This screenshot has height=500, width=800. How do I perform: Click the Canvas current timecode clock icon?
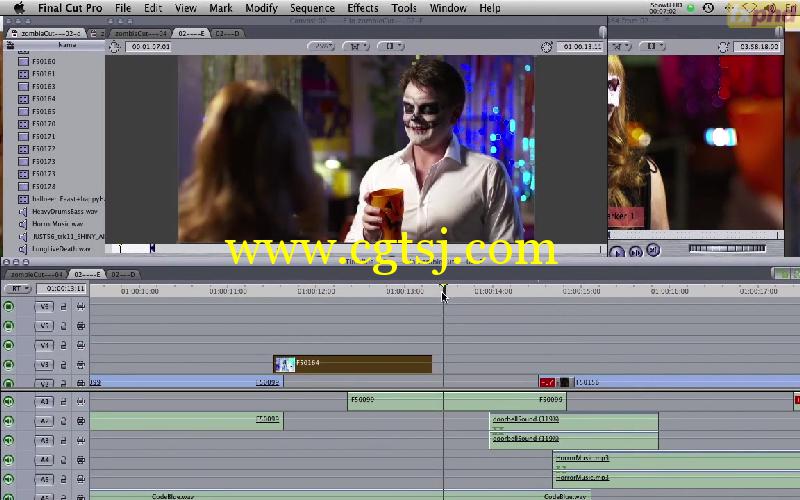click(546, 47)
